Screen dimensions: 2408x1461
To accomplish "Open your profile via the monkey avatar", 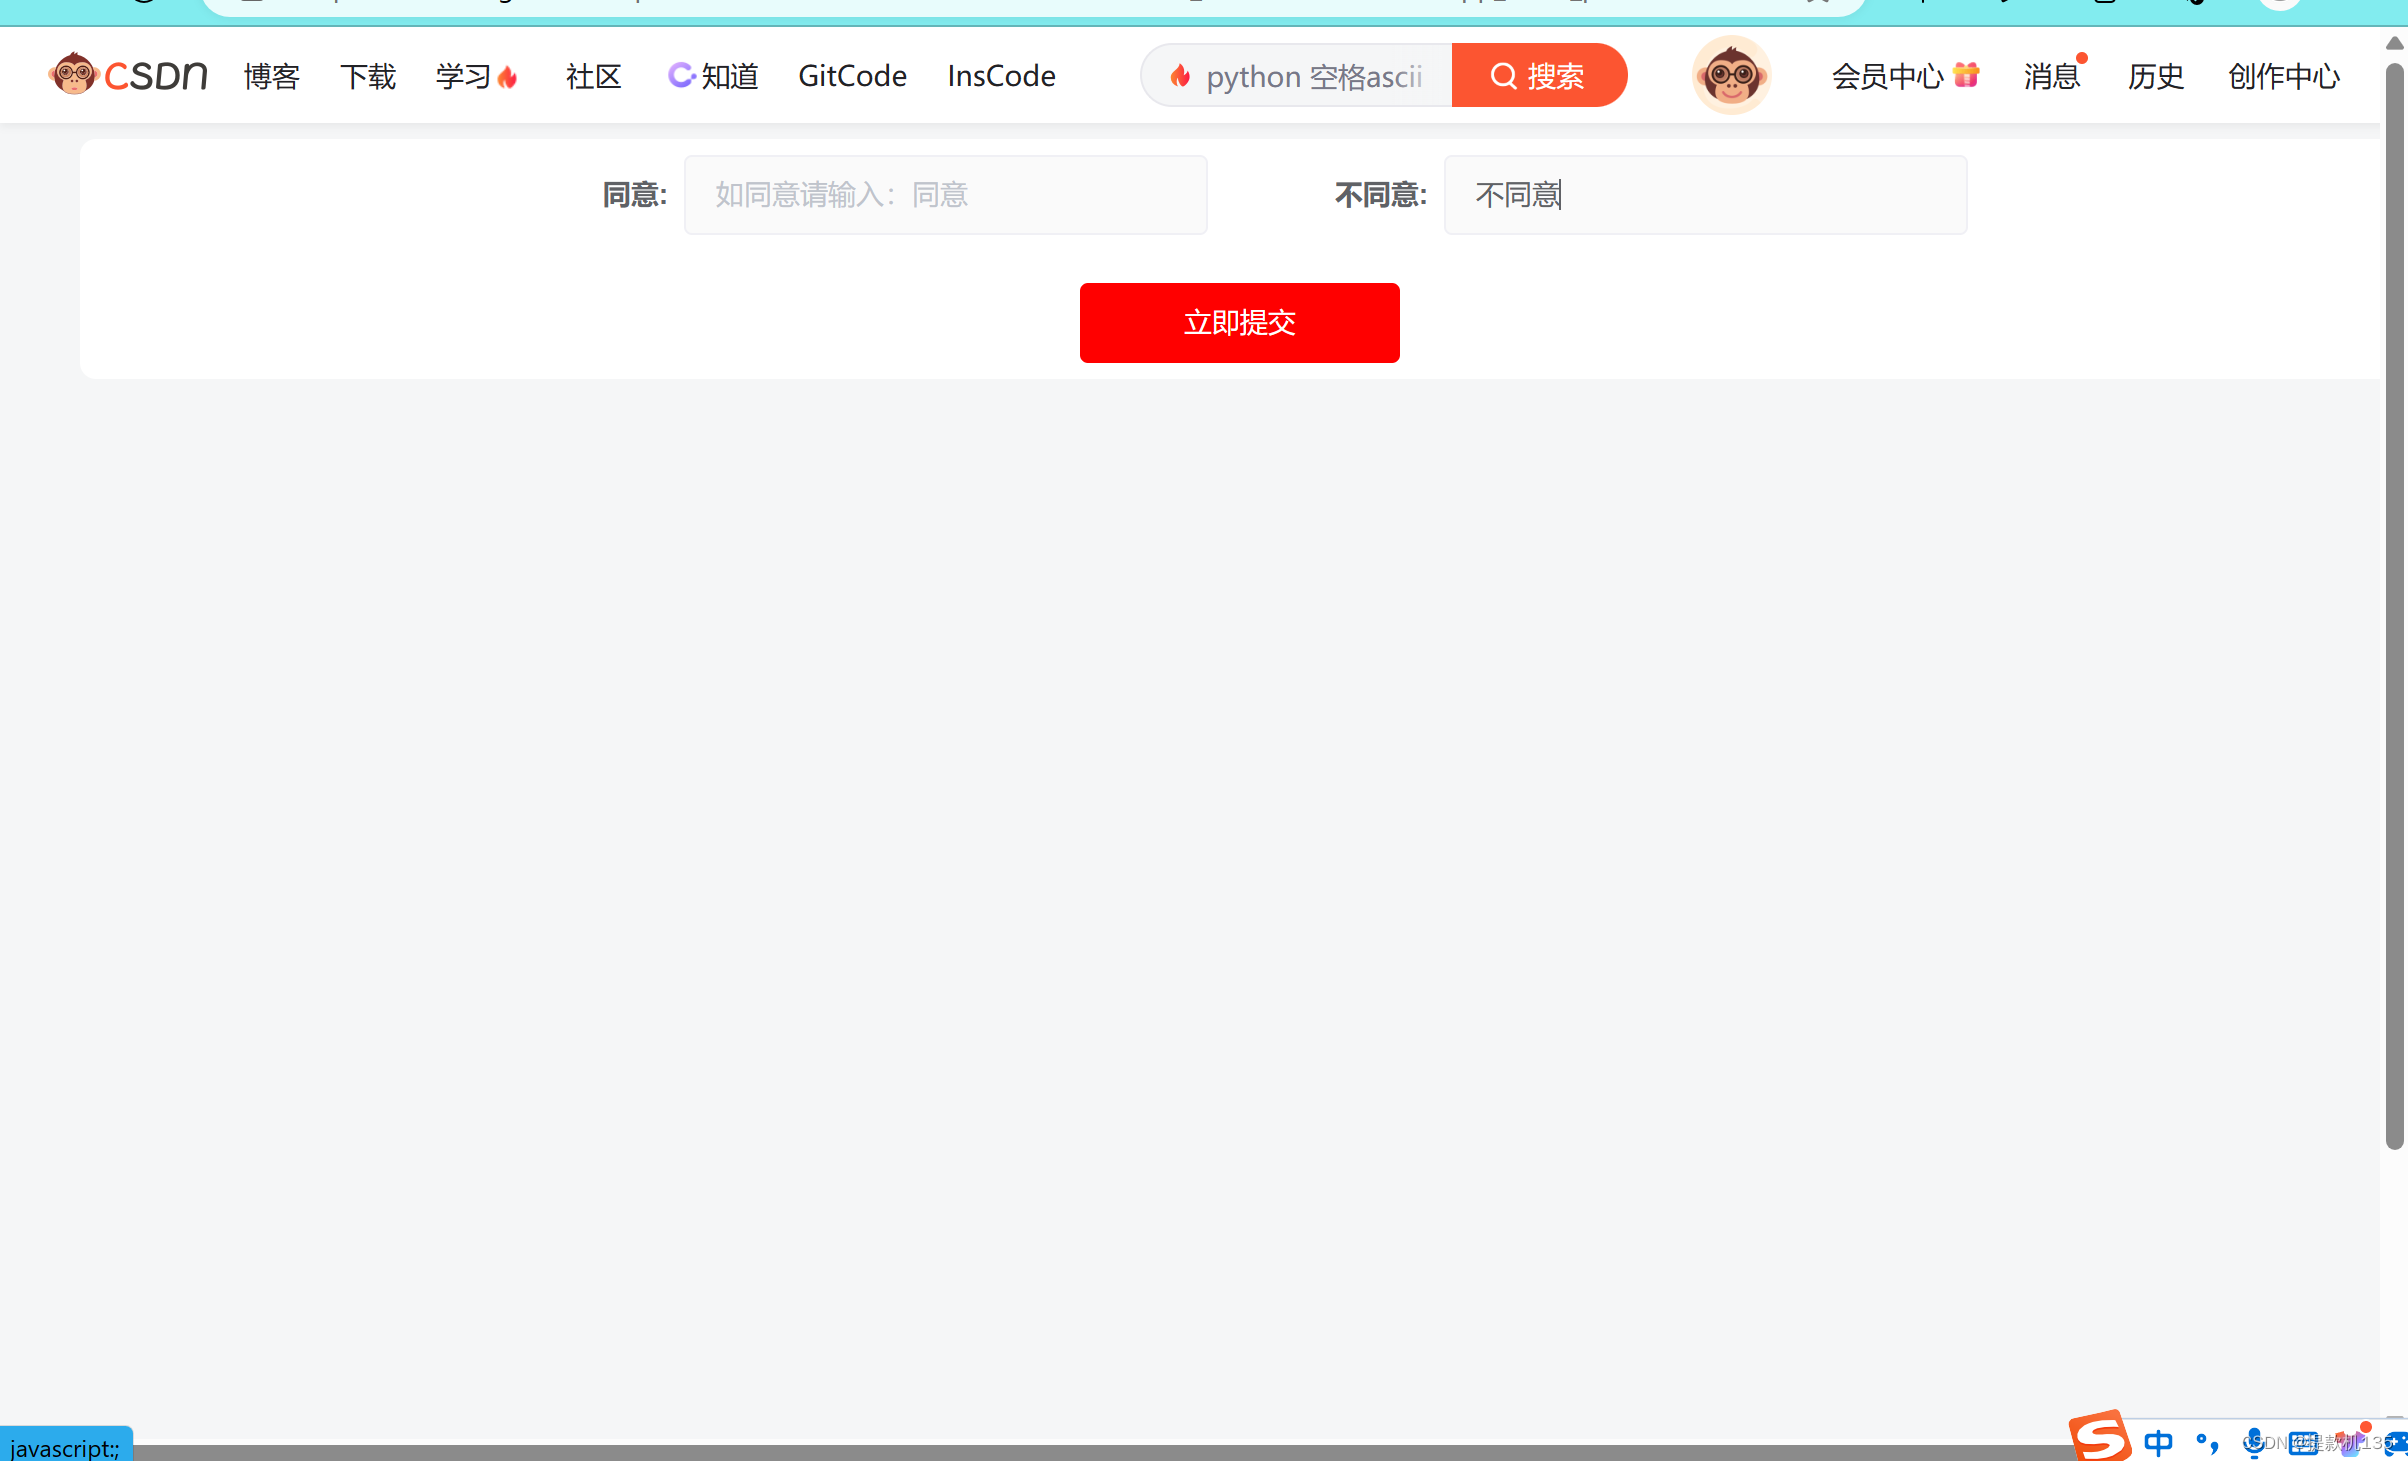I will tap(1731, 74).
